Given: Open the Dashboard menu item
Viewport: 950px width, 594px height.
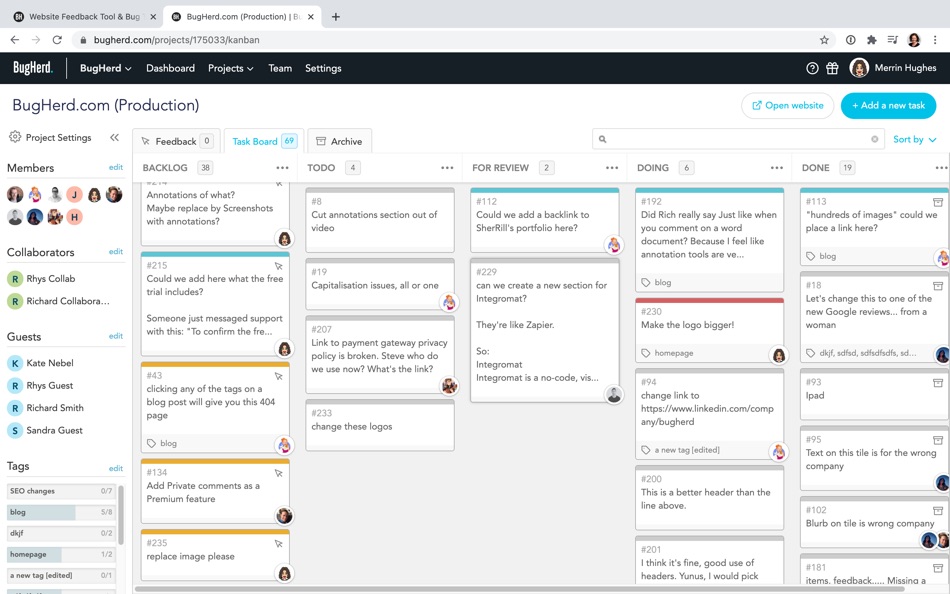Looking at the screenshot, I should click(x=170, y=68).
